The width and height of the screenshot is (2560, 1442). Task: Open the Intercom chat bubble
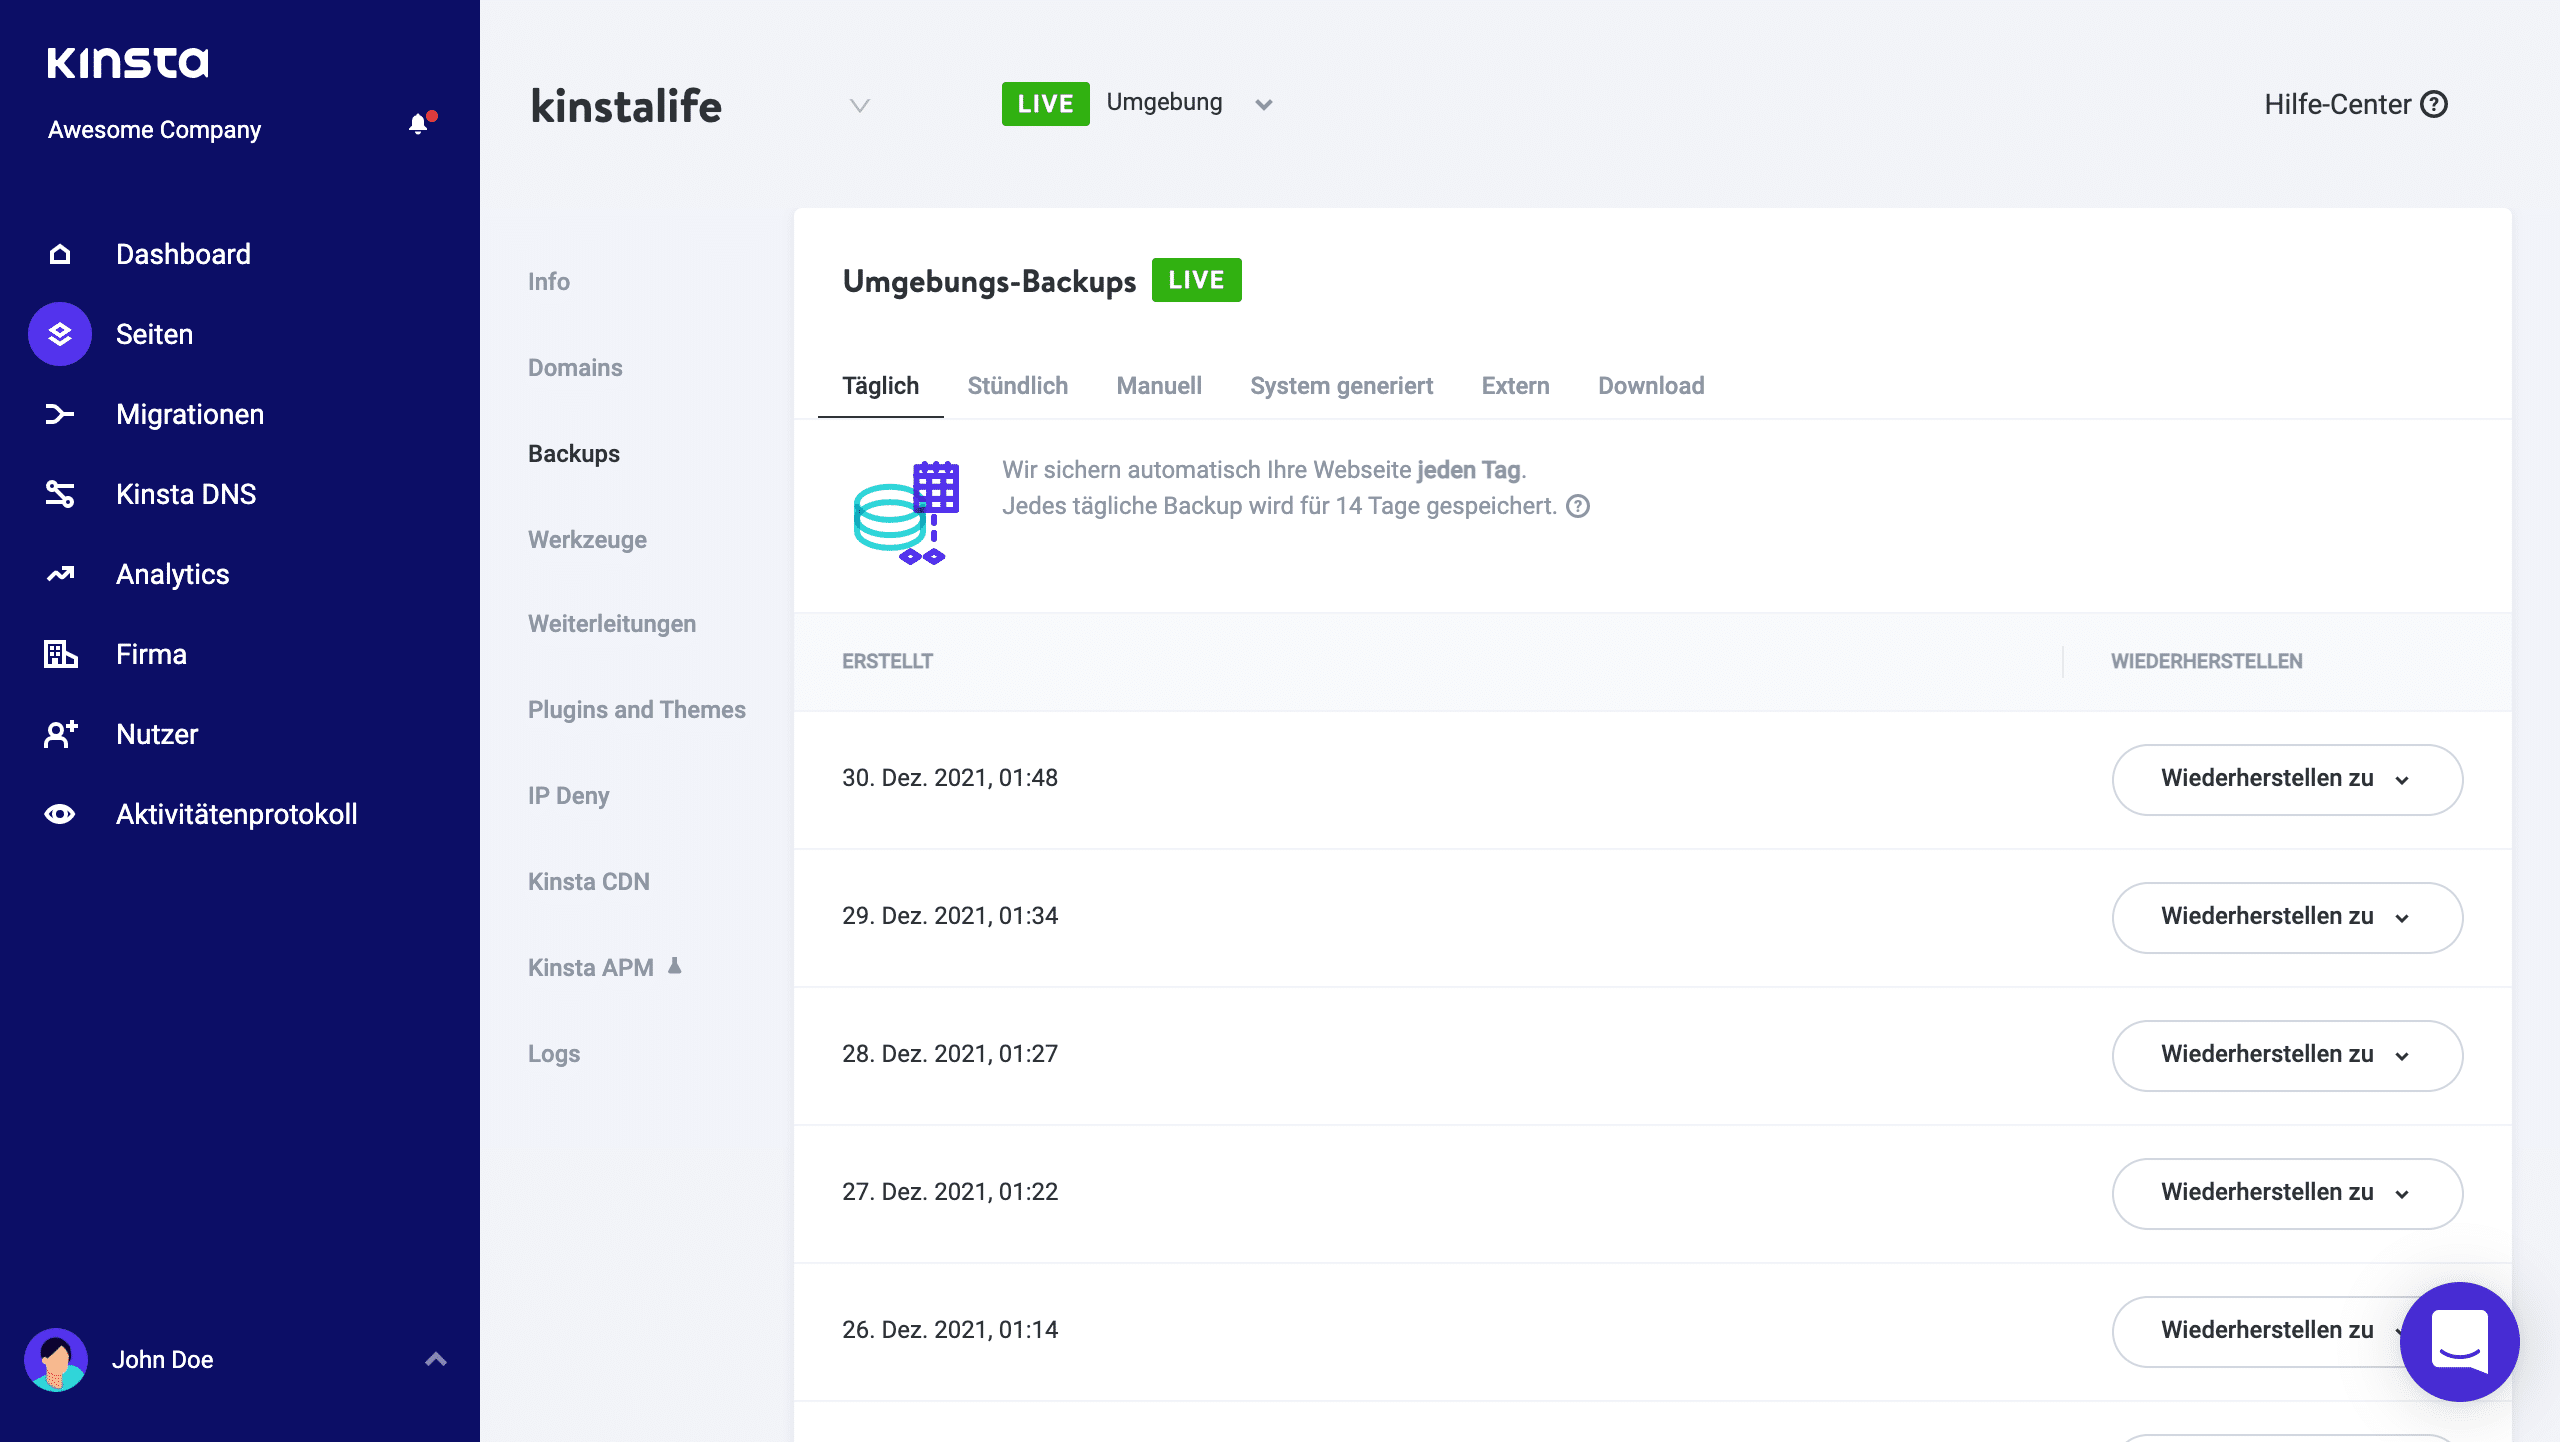tap(2460, 1342)
